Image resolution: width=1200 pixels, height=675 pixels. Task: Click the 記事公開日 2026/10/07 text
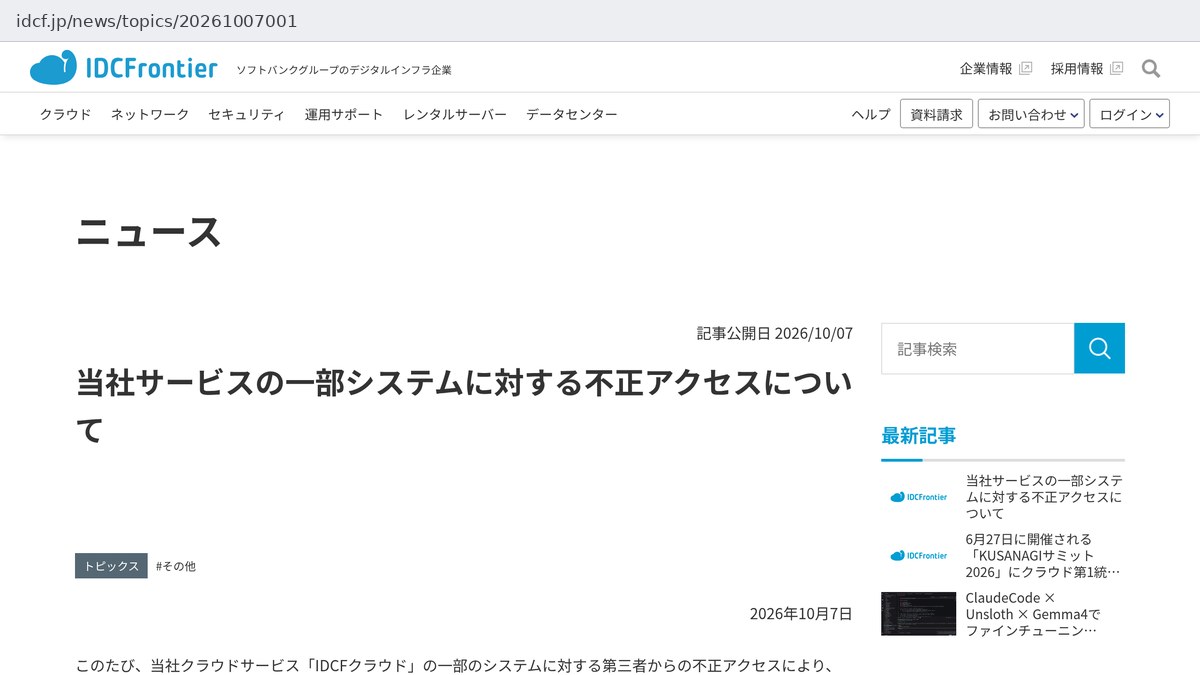click(x=775, y=333)
